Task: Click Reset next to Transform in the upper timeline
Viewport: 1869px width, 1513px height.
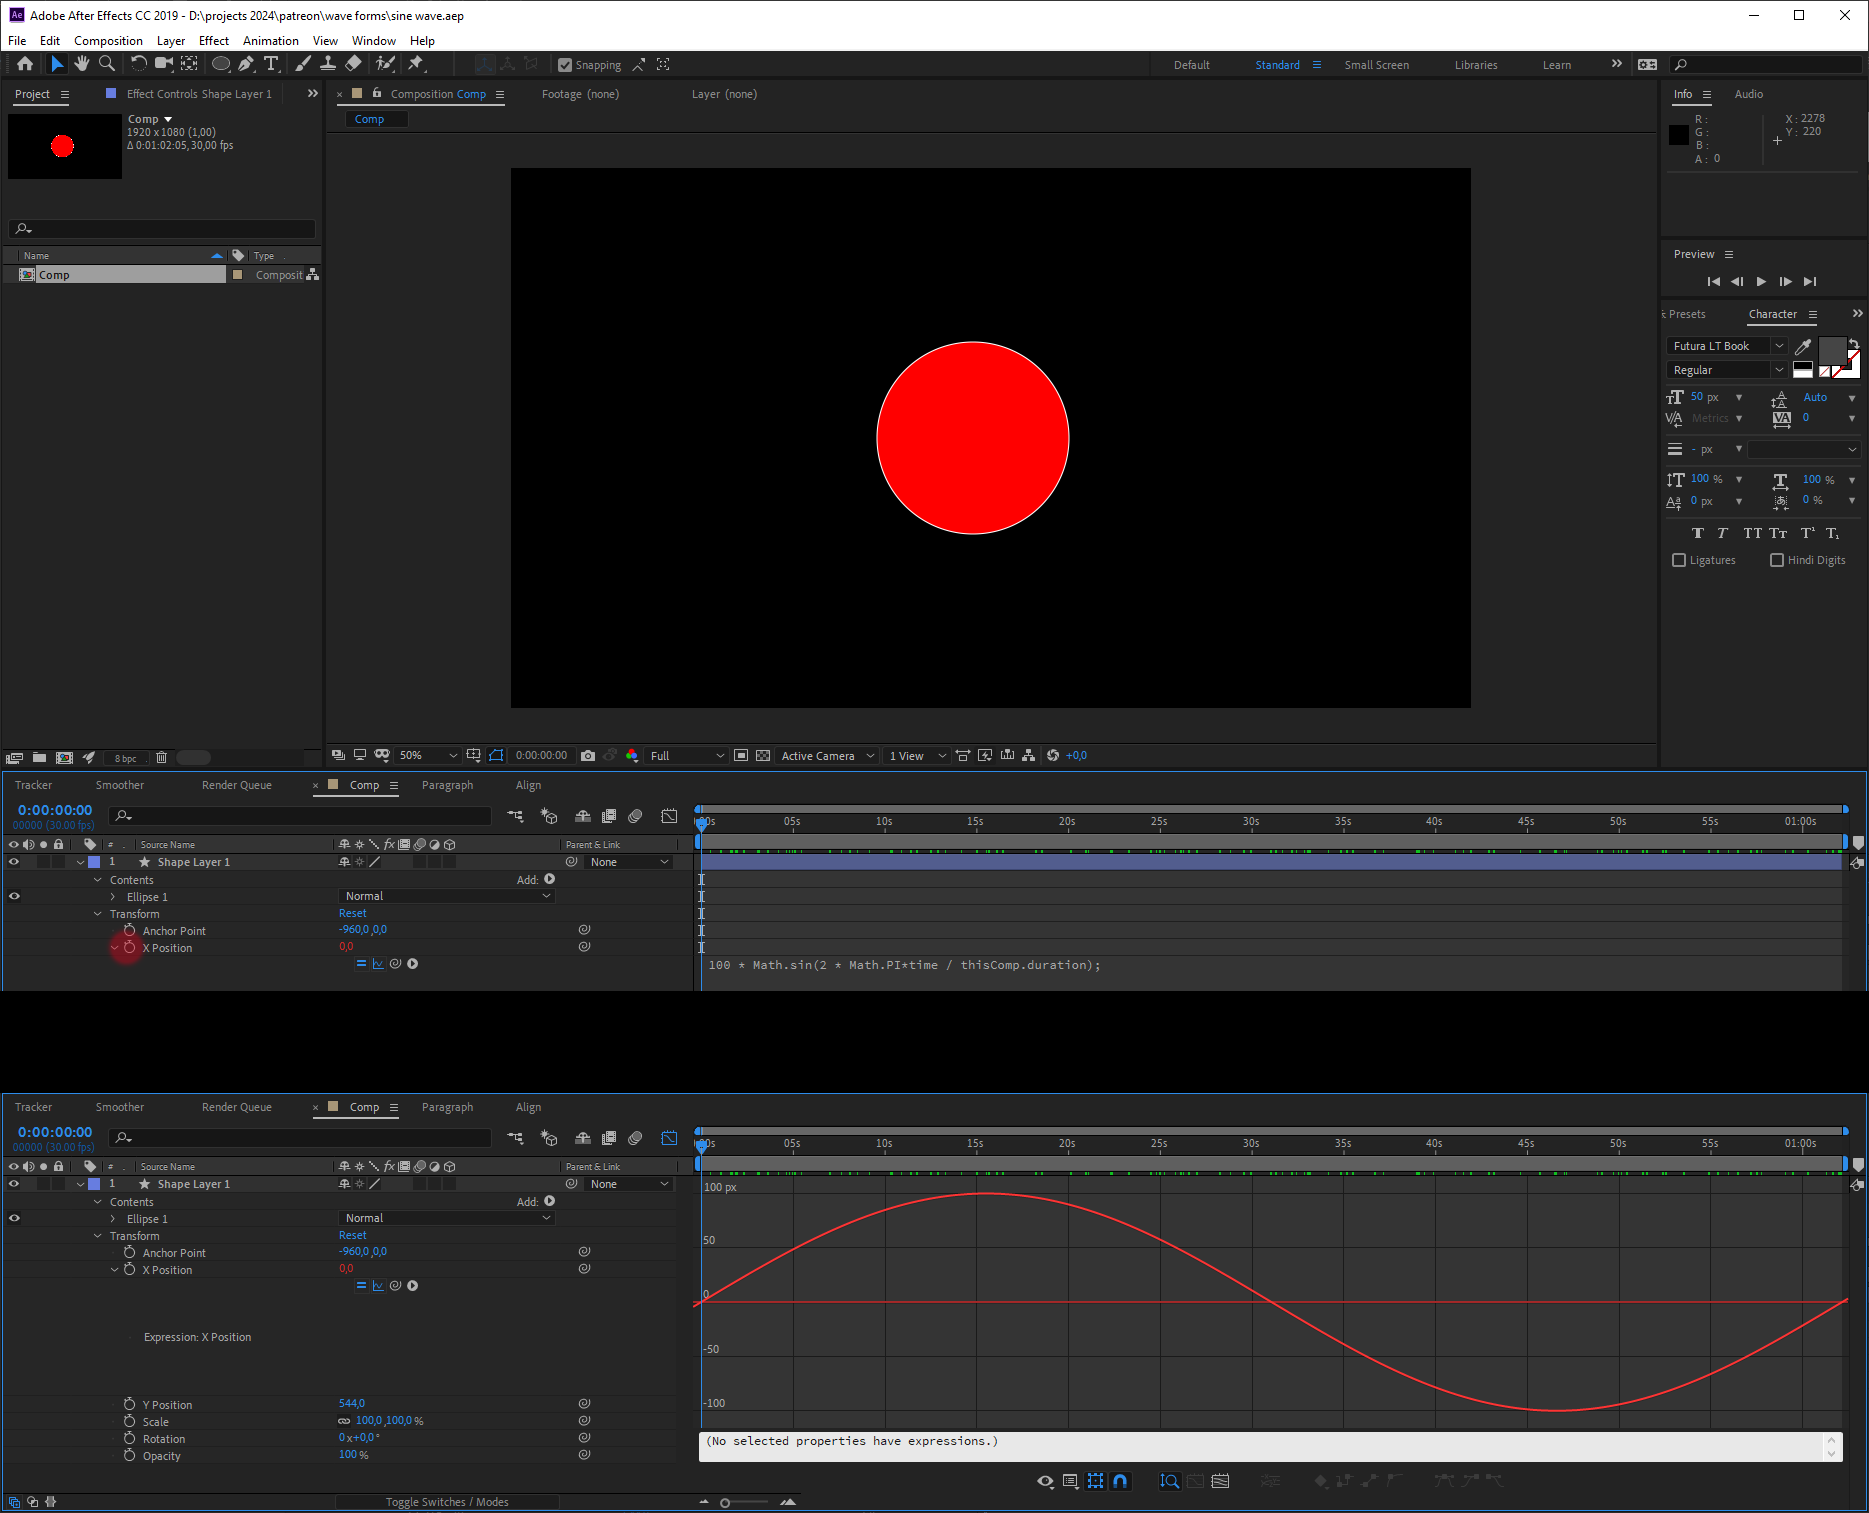Action: pyautogui.click(x=352, y=913)
